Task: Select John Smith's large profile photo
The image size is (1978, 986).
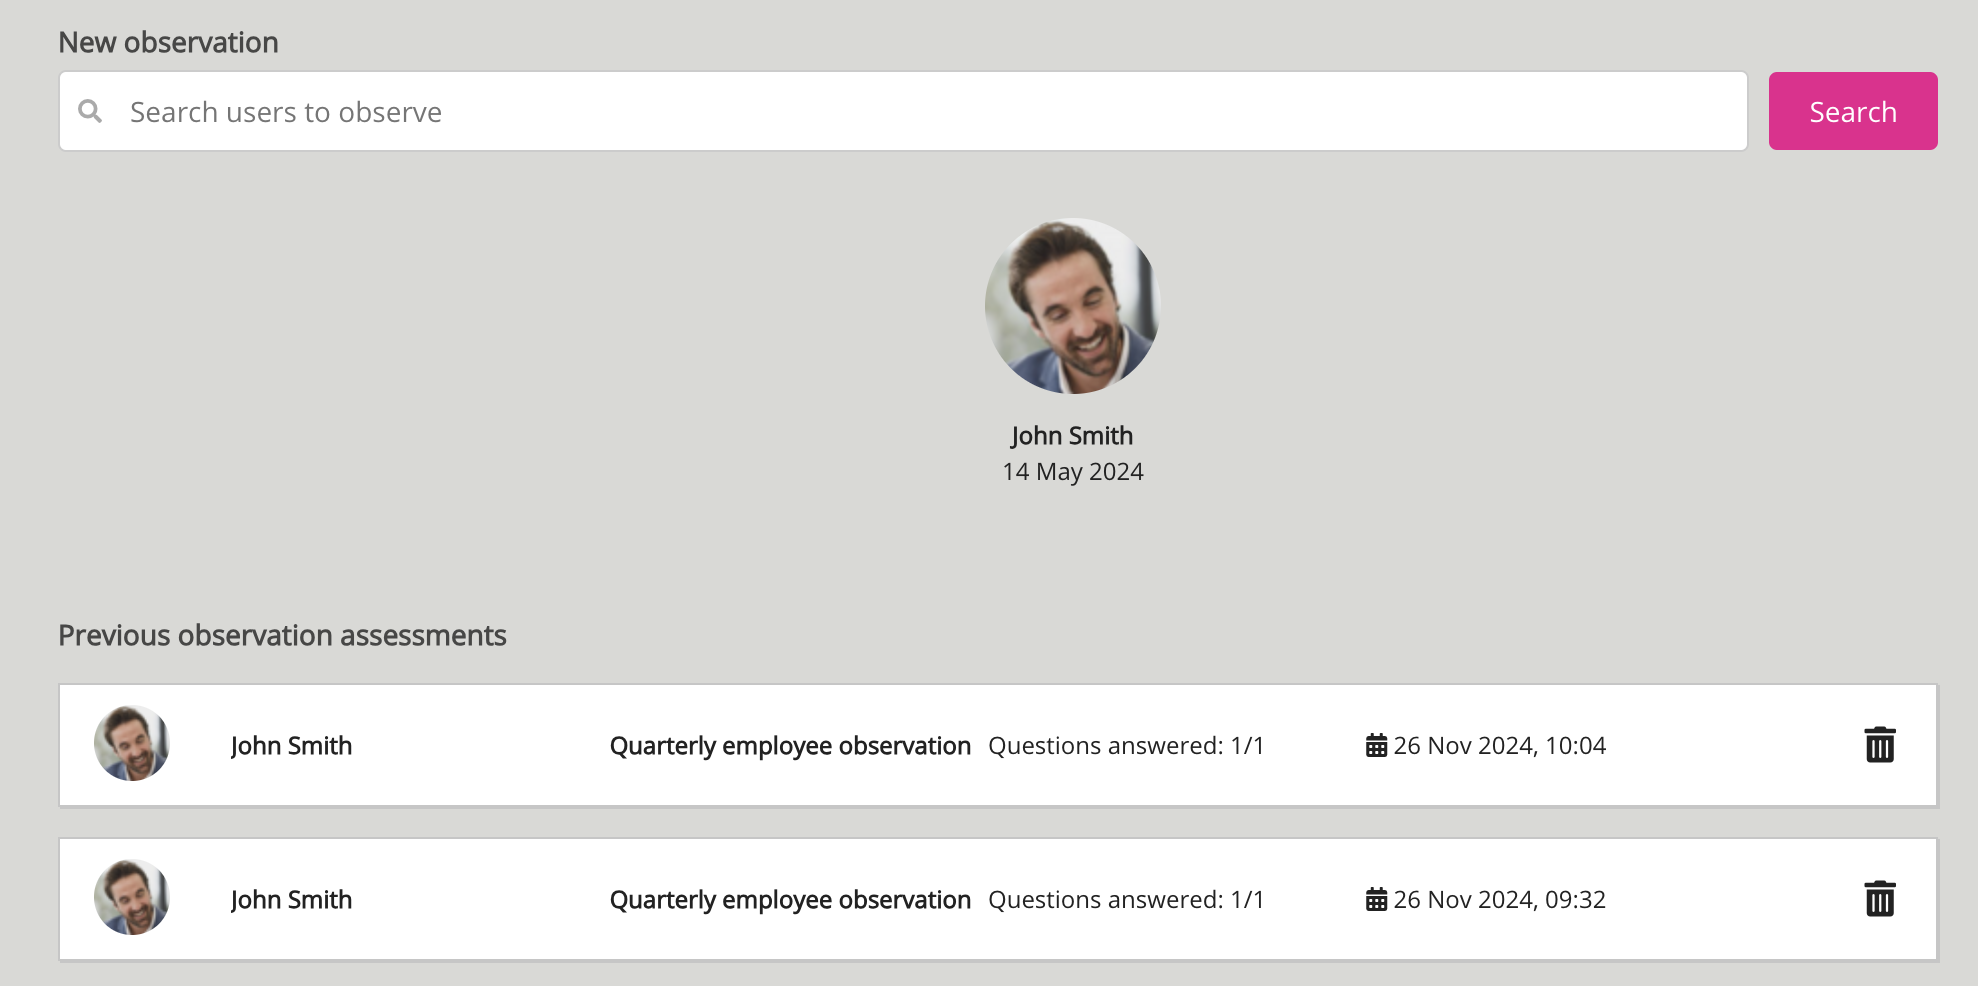Action: (1072, 306)
